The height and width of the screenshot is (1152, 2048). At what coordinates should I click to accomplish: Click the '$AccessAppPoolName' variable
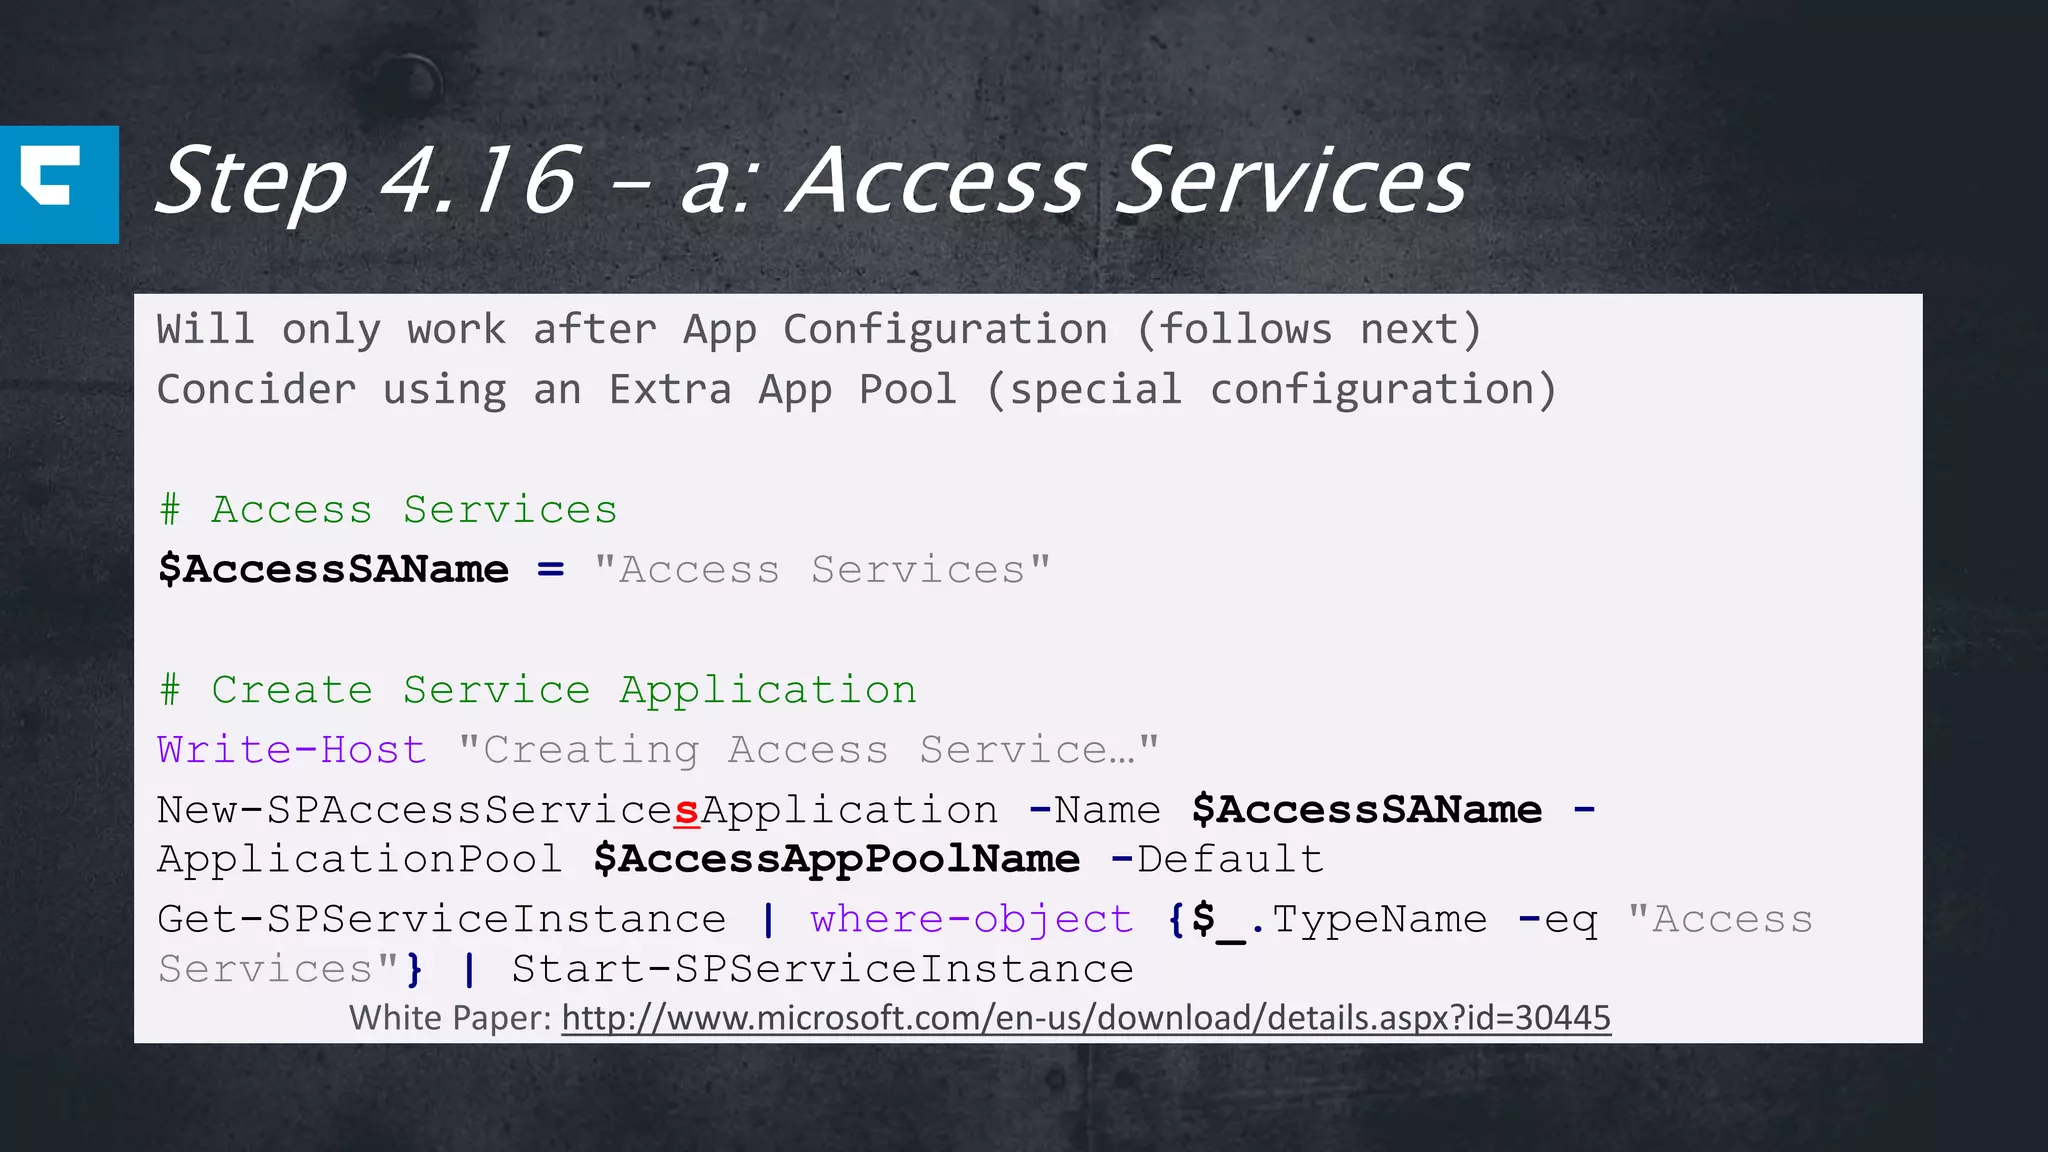[x=837, y=860]
